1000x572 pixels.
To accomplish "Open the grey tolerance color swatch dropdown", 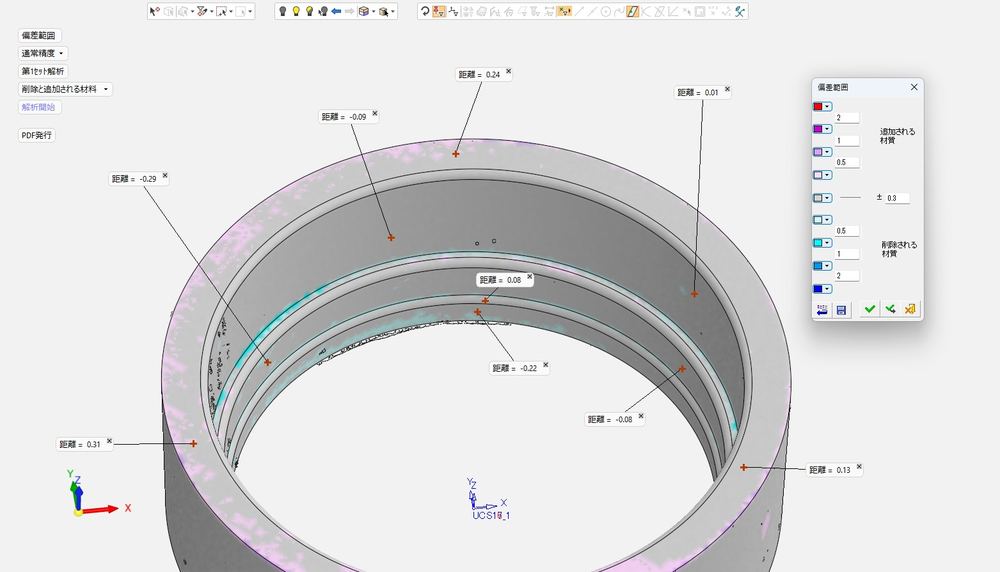I will pyautogui.click(x=827, y=198).
